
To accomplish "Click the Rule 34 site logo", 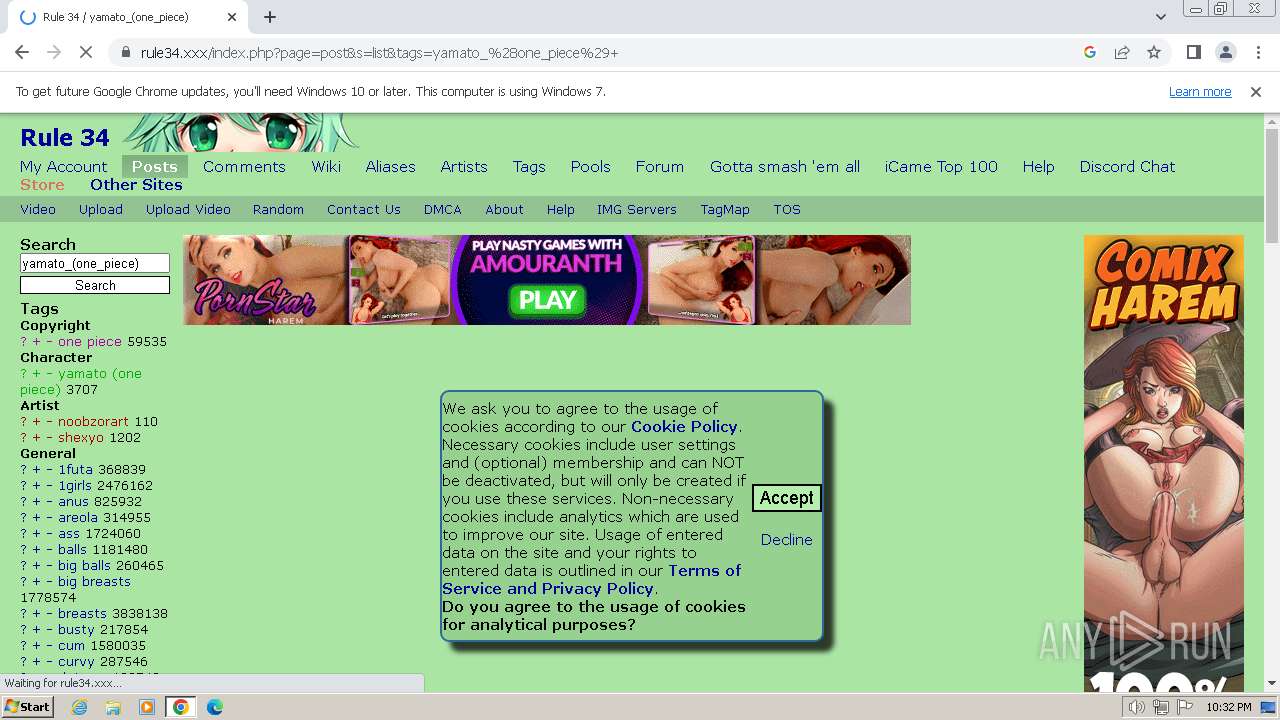I will 65,138.
